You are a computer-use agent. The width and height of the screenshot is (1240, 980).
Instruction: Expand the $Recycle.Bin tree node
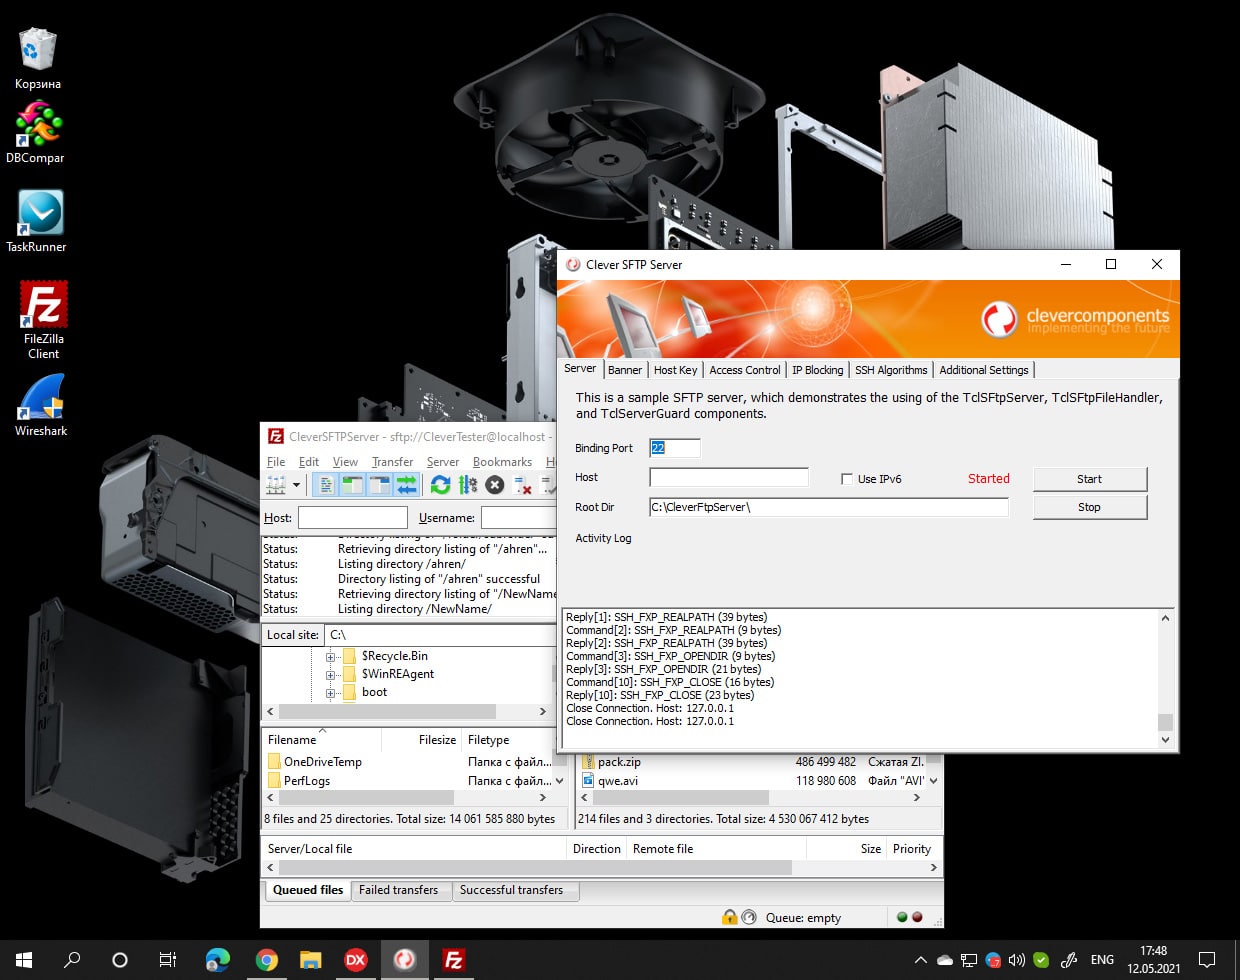click(330, 656)
